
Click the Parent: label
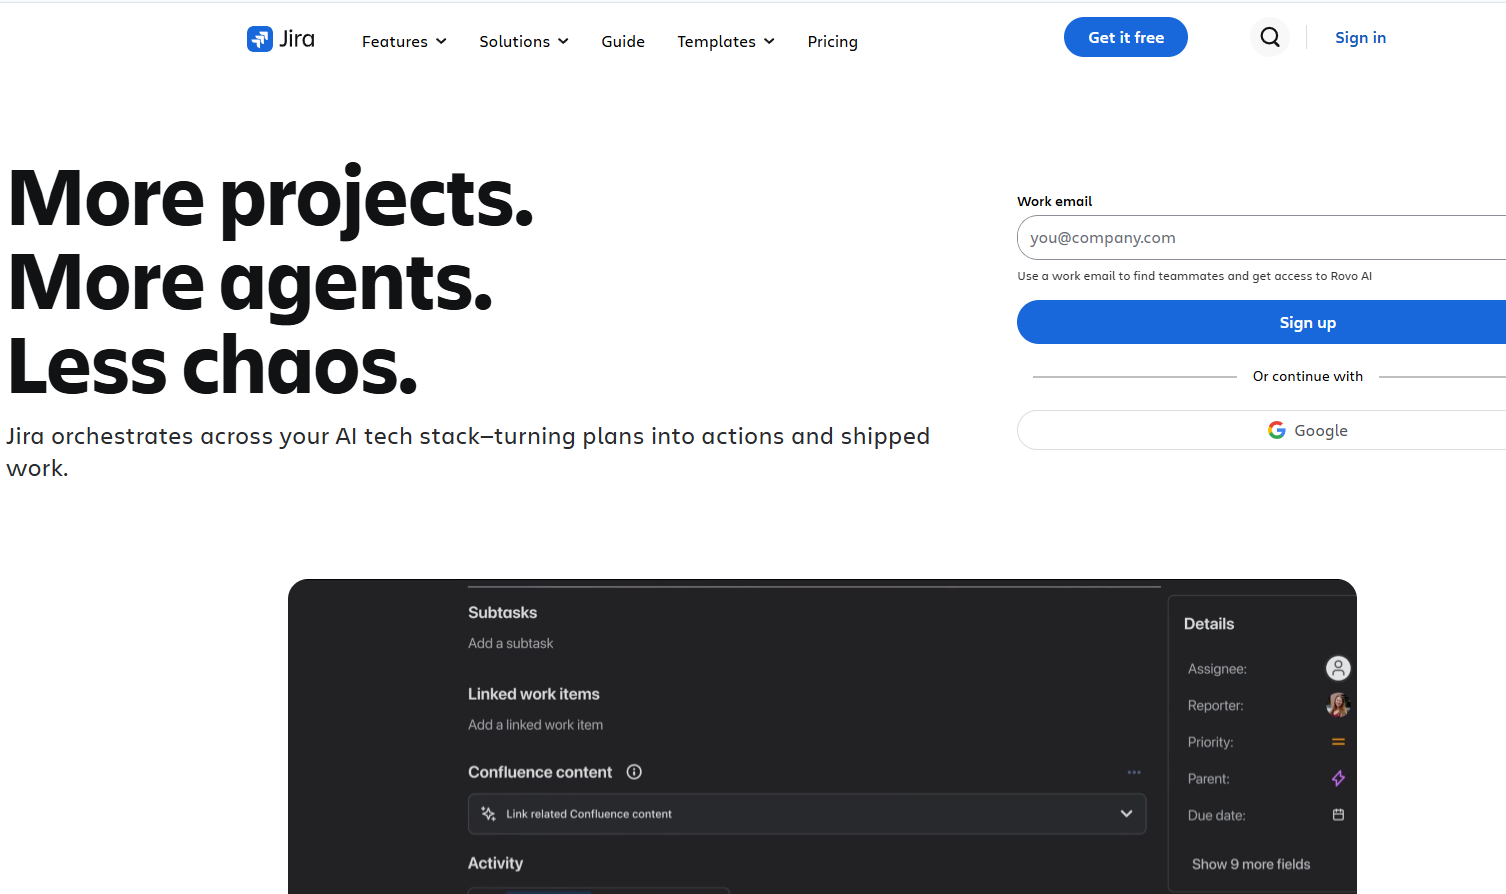tap(1209, 779)
